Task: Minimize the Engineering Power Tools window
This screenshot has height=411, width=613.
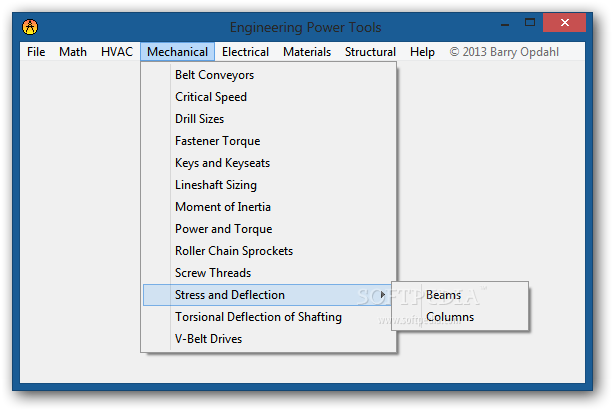Action: 505,23
